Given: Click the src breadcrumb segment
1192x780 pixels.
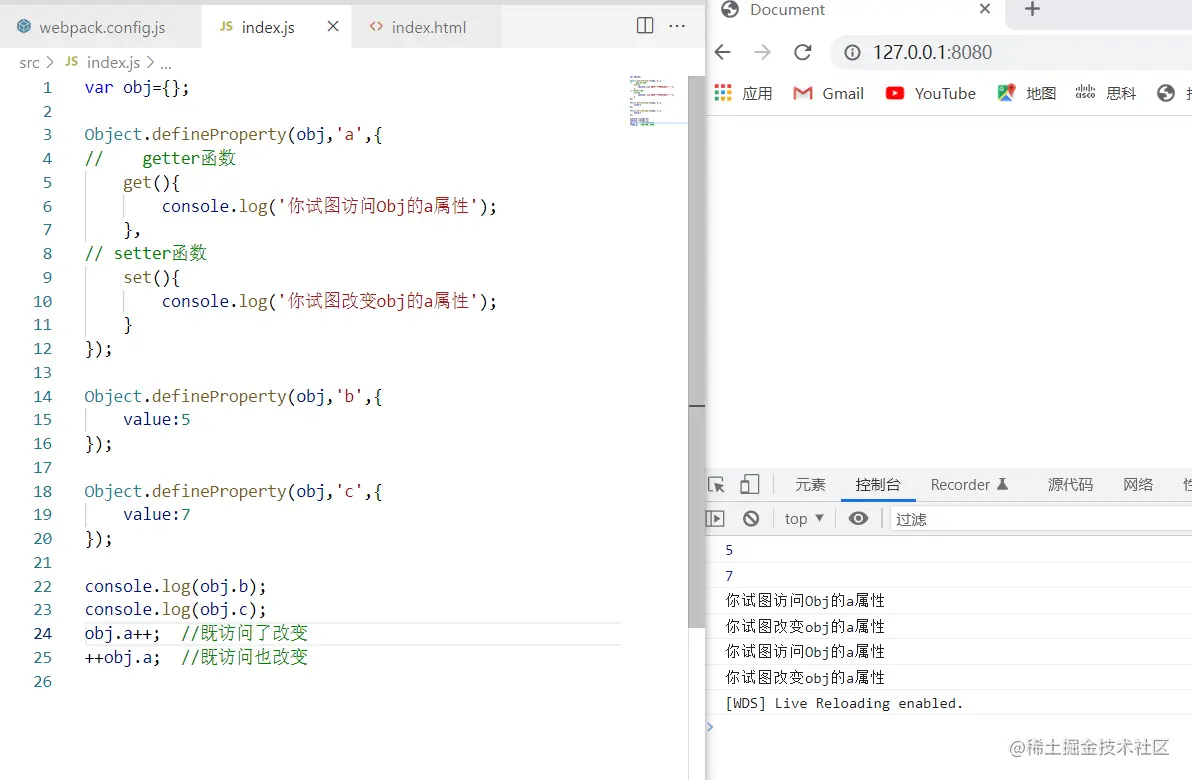Looking at the screenshot, I should (30, 62).
